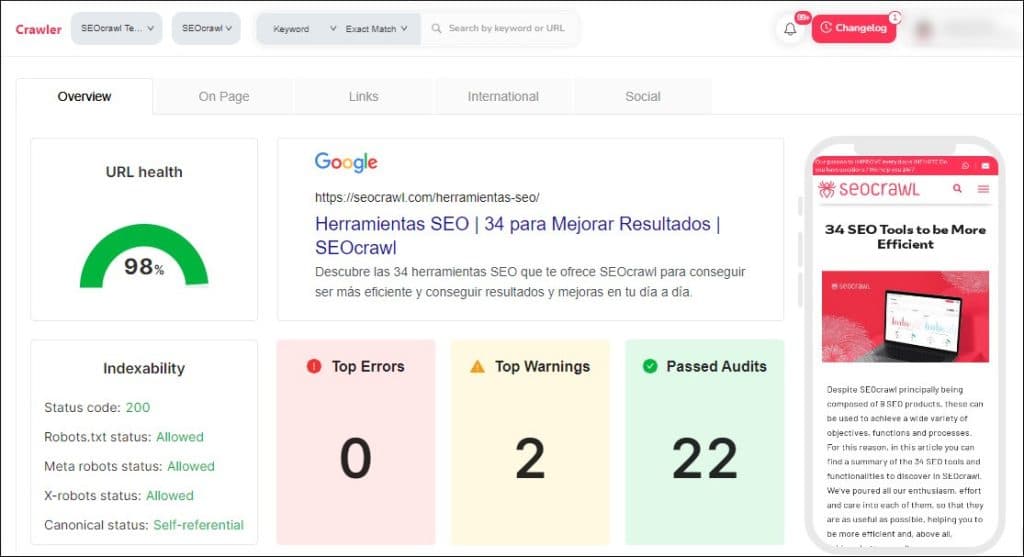
Task: Switch to the International tab
Action: click(503, 97)
